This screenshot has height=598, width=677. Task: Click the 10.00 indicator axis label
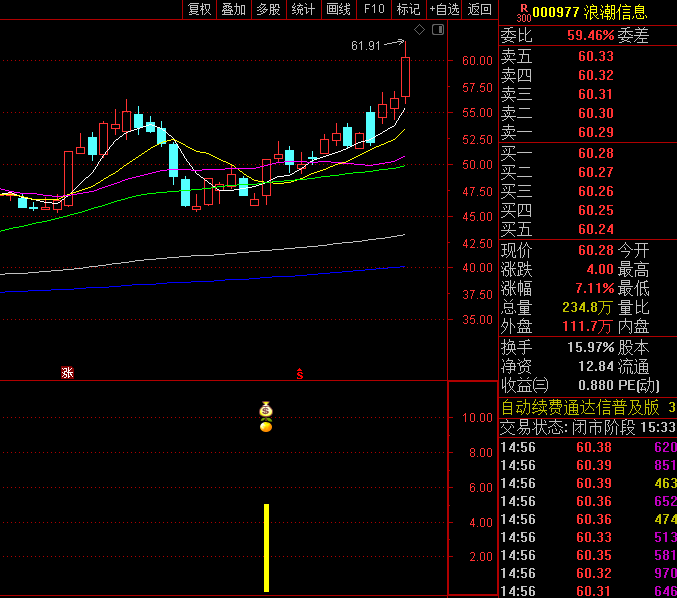click(x=477, y=418)
